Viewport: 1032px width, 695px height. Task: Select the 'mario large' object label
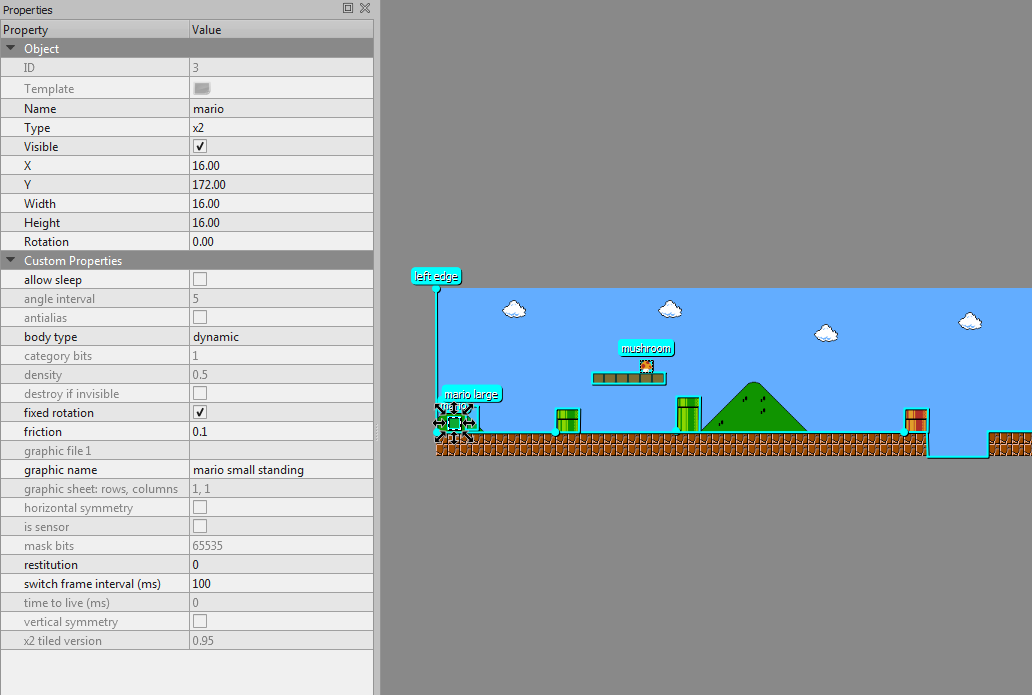[x=471, y=395]
